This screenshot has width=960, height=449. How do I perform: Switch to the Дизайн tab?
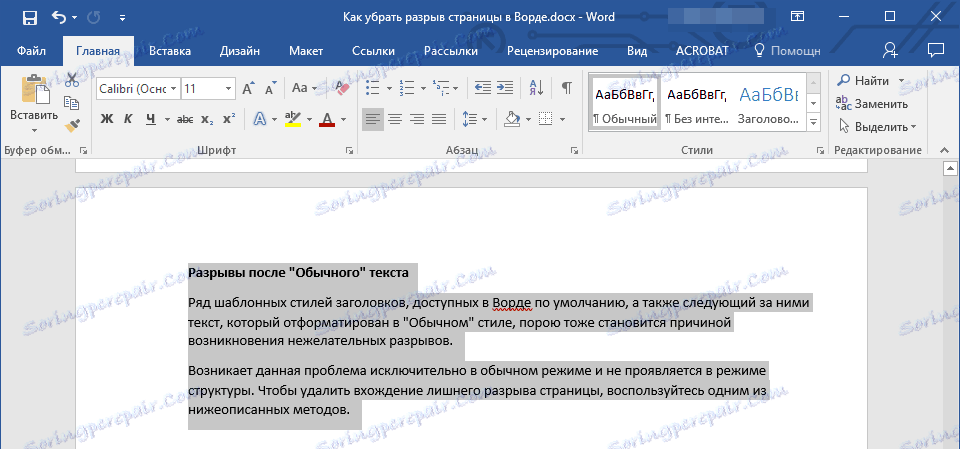pos(239,51)
